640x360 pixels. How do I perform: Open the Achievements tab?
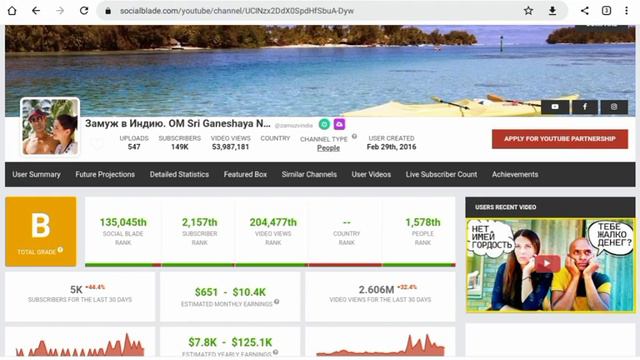pos(515,174)
